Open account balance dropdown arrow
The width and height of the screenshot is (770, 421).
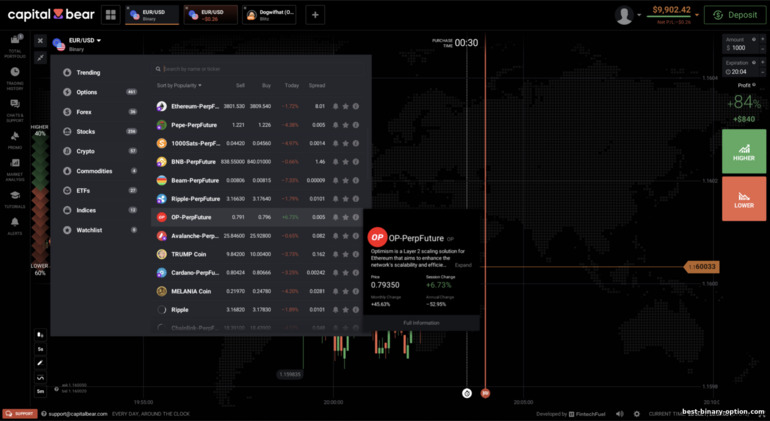pyautogui.click(x=697, y=15)
